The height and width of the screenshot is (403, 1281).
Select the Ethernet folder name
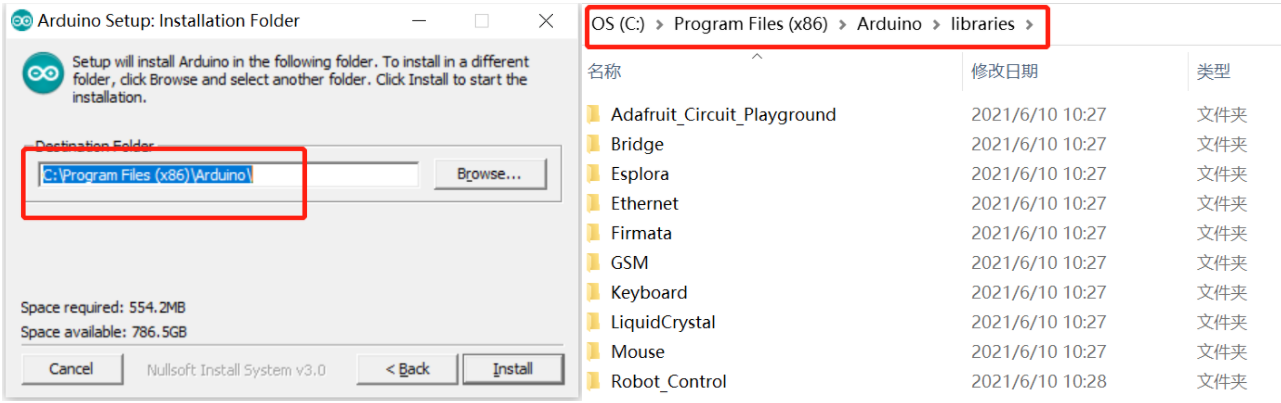tap(645, 203)
